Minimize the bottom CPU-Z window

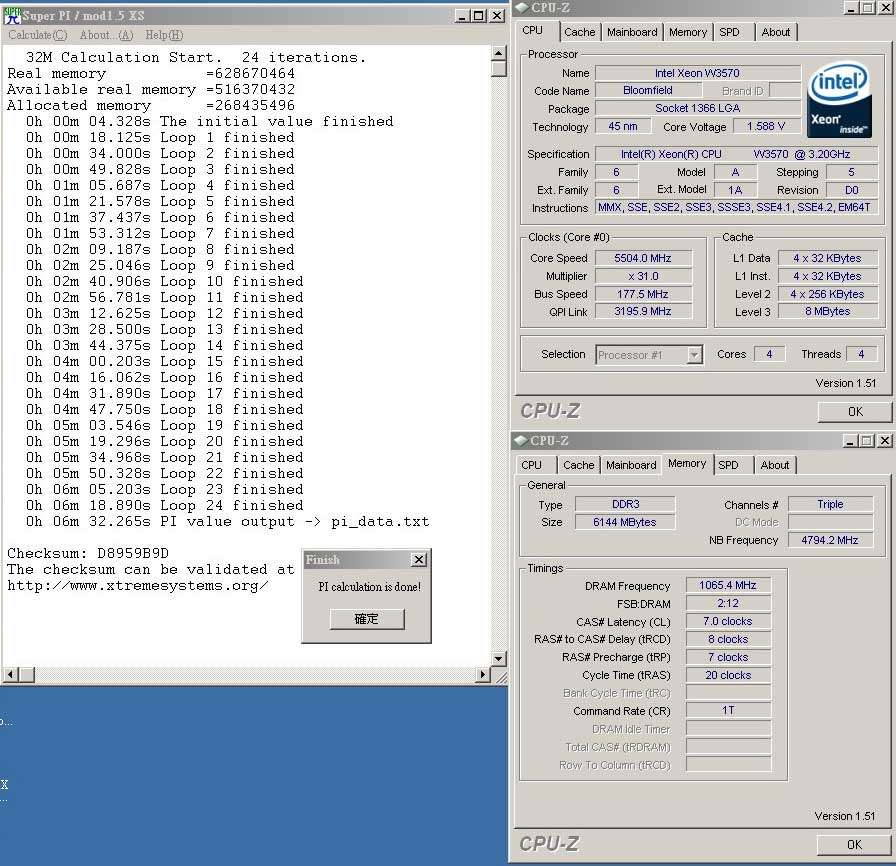pyautogui.click(x=850, y=440)
